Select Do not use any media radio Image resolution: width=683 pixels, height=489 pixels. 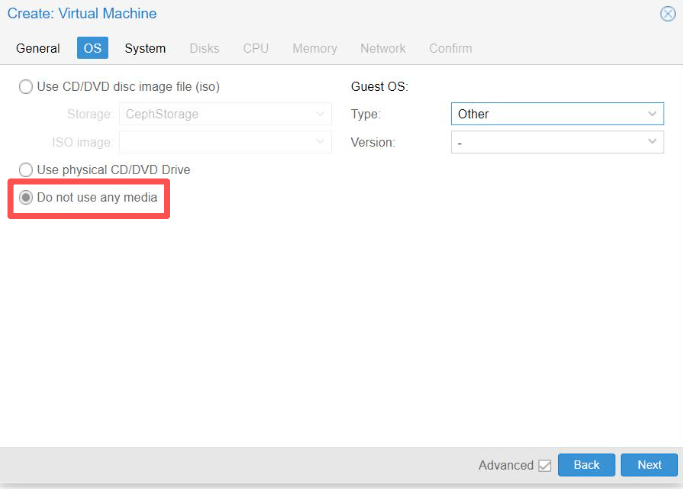[26, 197]
